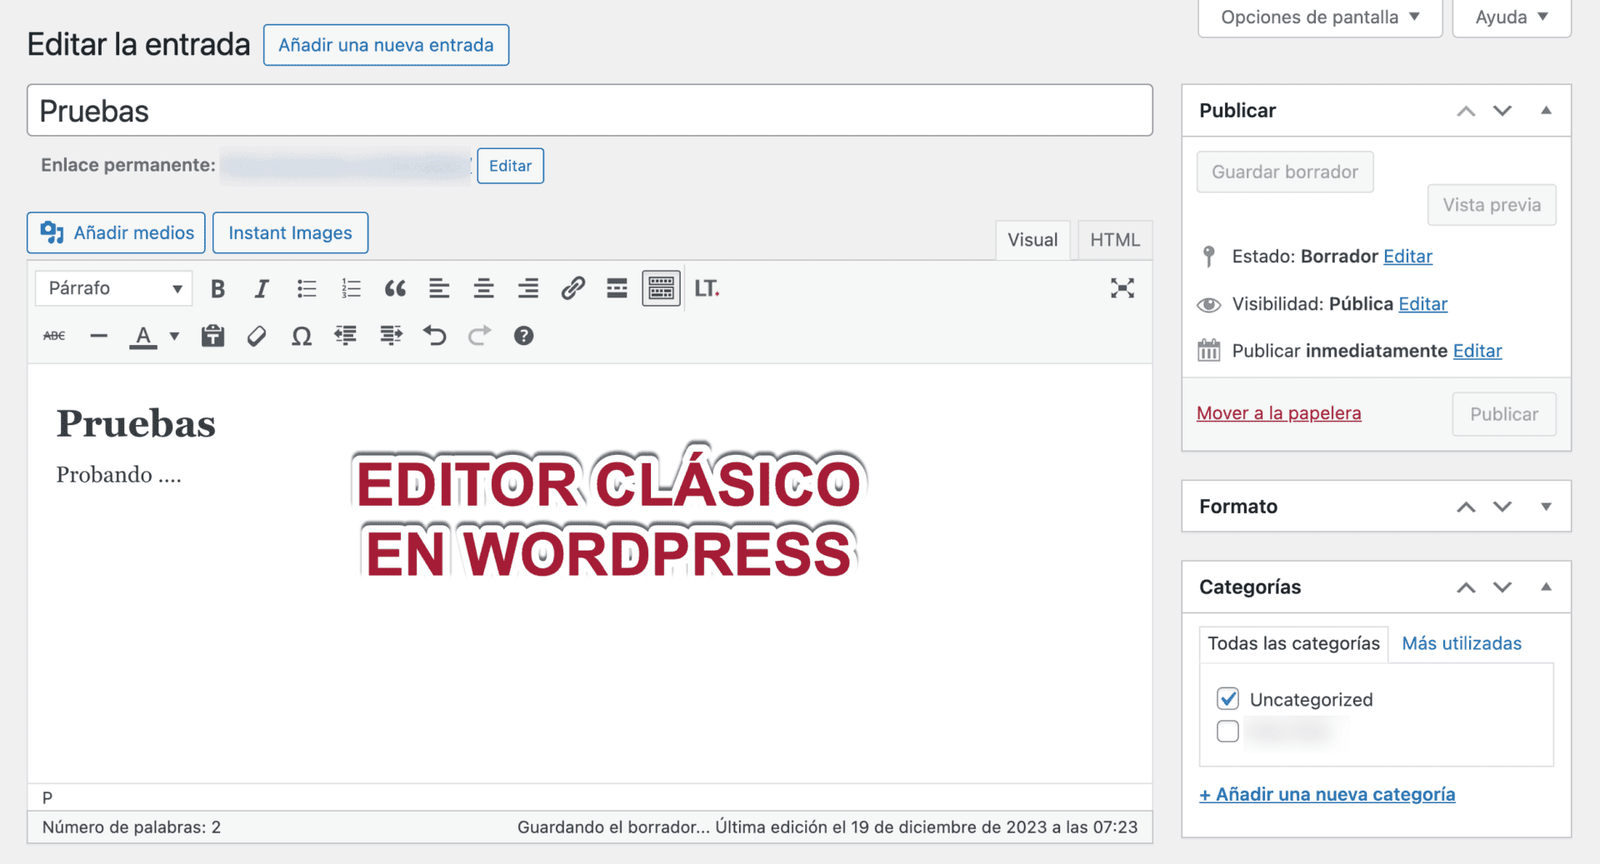This screenshot has width=1600, height=864.
Task: Edit the Visibilidad Pública setting
Action: (1422, 304)
